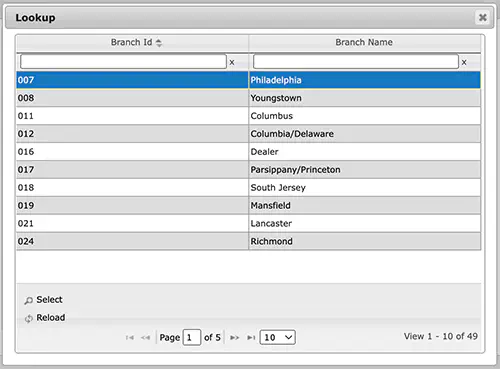Go to the previous page arrow
This screenshot has height=369, width=500.
[x=145, y=338]
